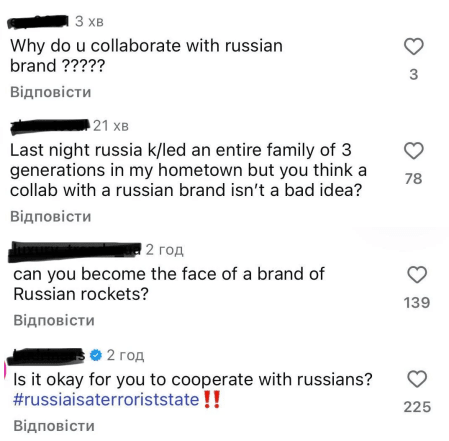
Task: Open the #russiaisaterroriststate hashtag
Action: pos(106,399)
